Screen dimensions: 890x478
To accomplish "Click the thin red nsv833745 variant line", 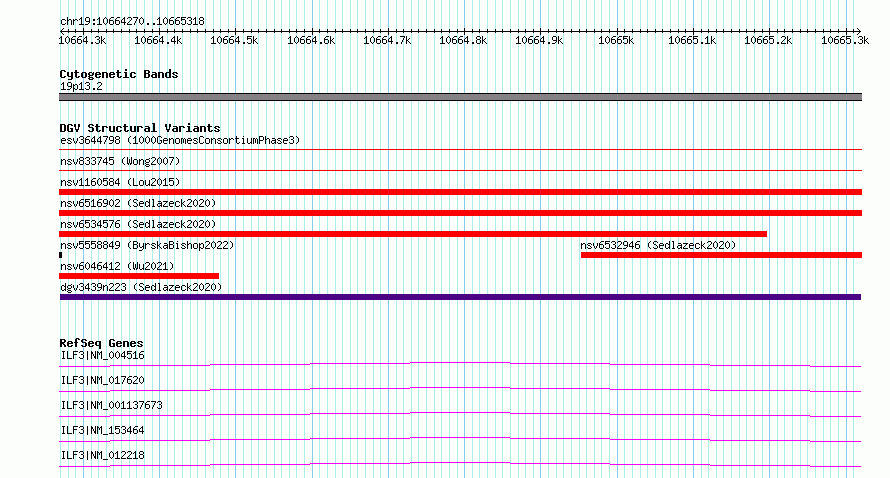I will click(460, 170).
